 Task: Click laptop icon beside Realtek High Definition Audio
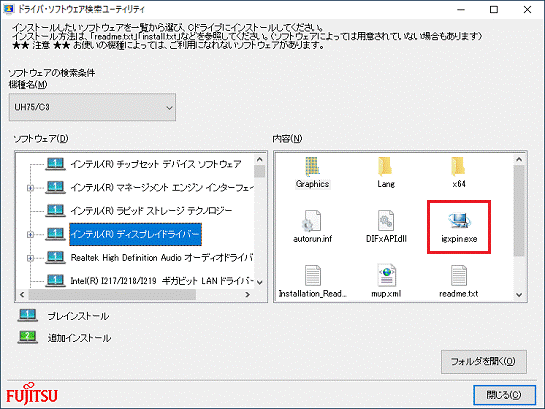pyautogui.click(x=55, y=257)
